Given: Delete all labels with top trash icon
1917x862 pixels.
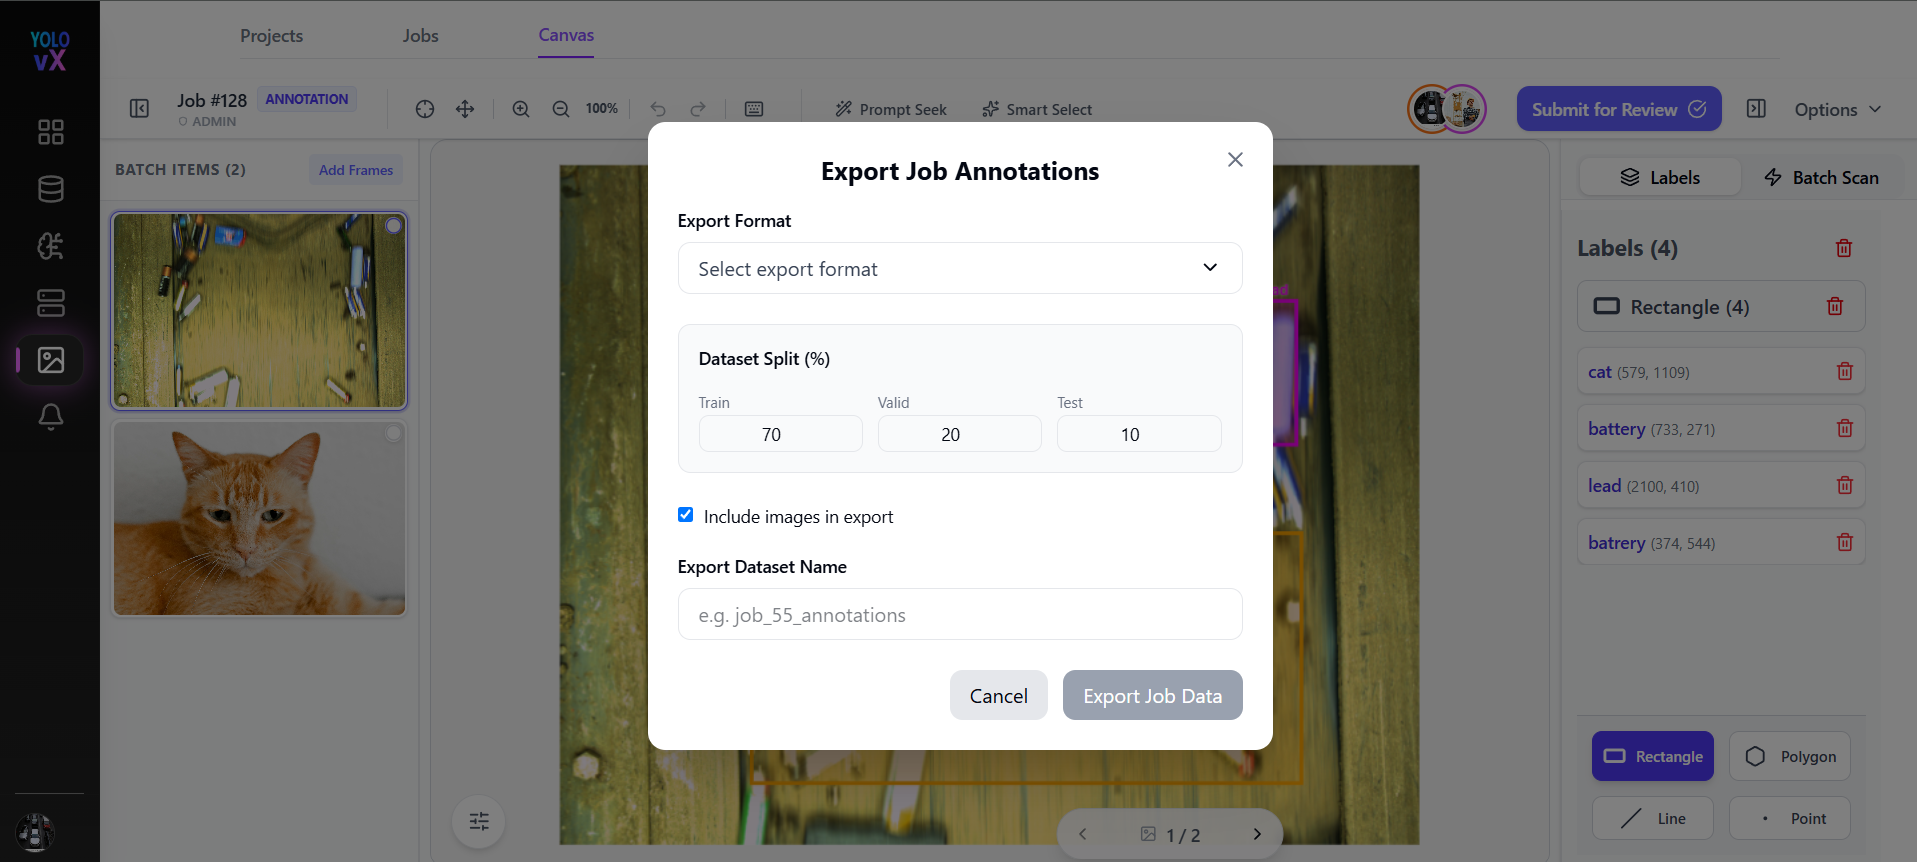Looking at the screenshot, I should point(1844,248).
